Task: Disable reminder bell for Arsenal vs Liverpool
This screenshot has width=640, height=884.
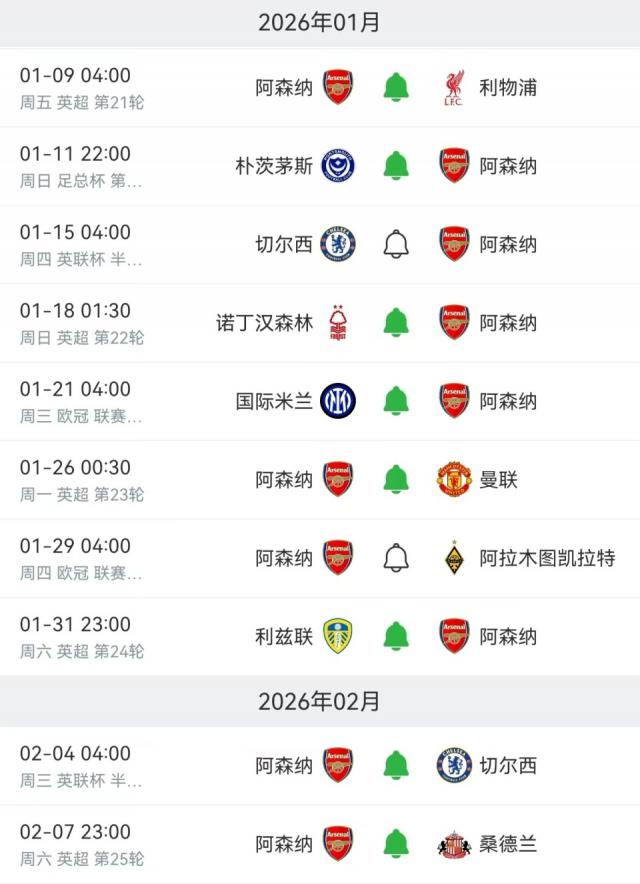Action: click(396, 88)
